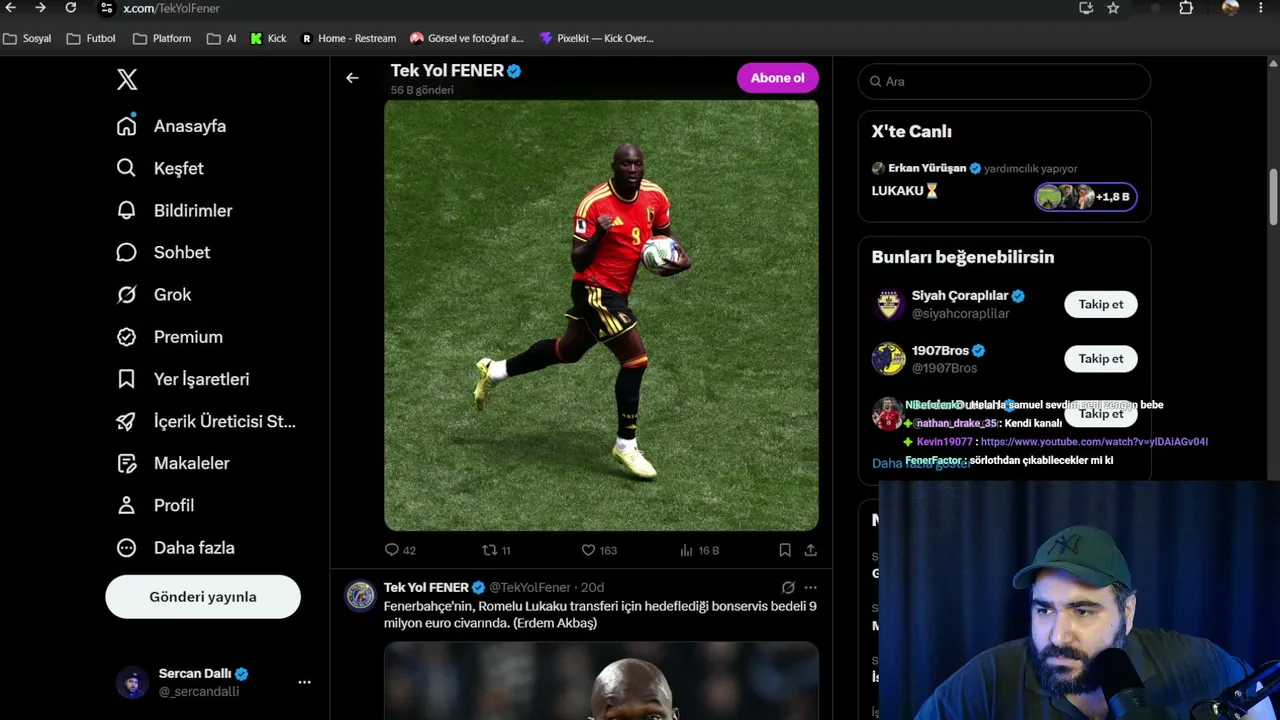Open İçerik Üreticisi studio item
Image resolution: width=1280 pixels, height=720 pixels.
click(x=206, y=421)
